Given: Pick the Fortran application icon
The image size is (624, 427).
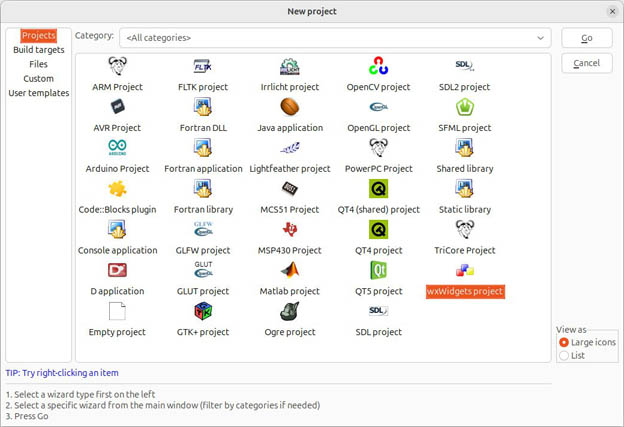Looking at the screenshot, I should click(x=203, y=148).
